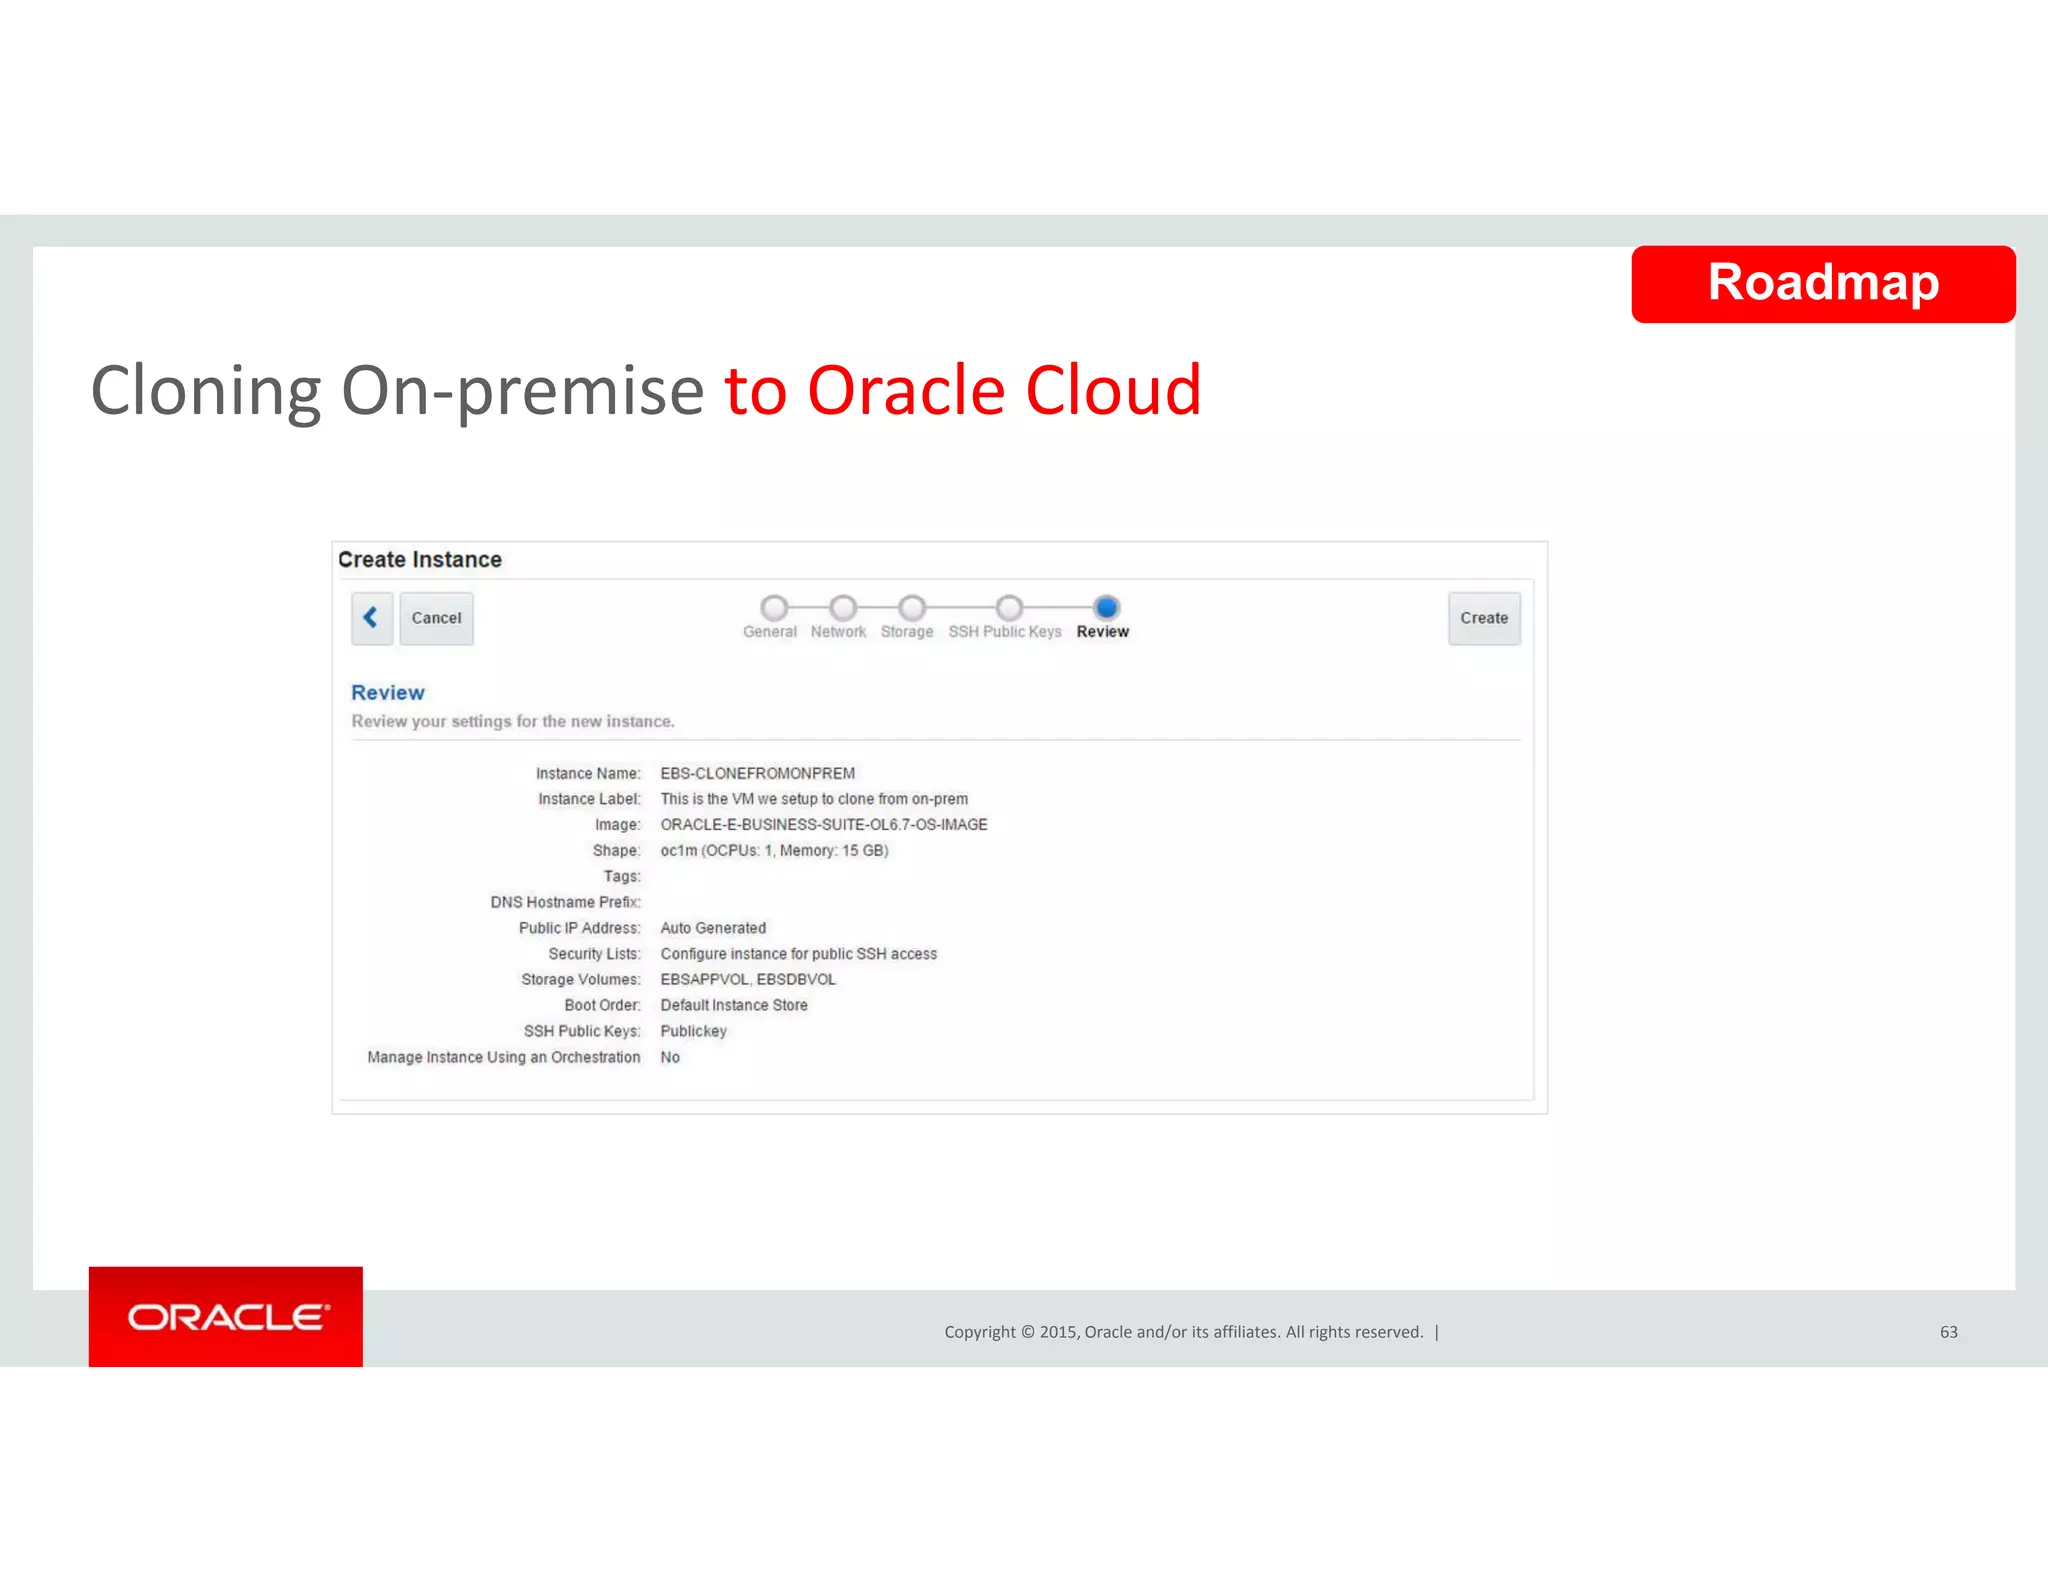Click the Oracle logo
2048x1582 pixels.
[x=226, y=1317]
